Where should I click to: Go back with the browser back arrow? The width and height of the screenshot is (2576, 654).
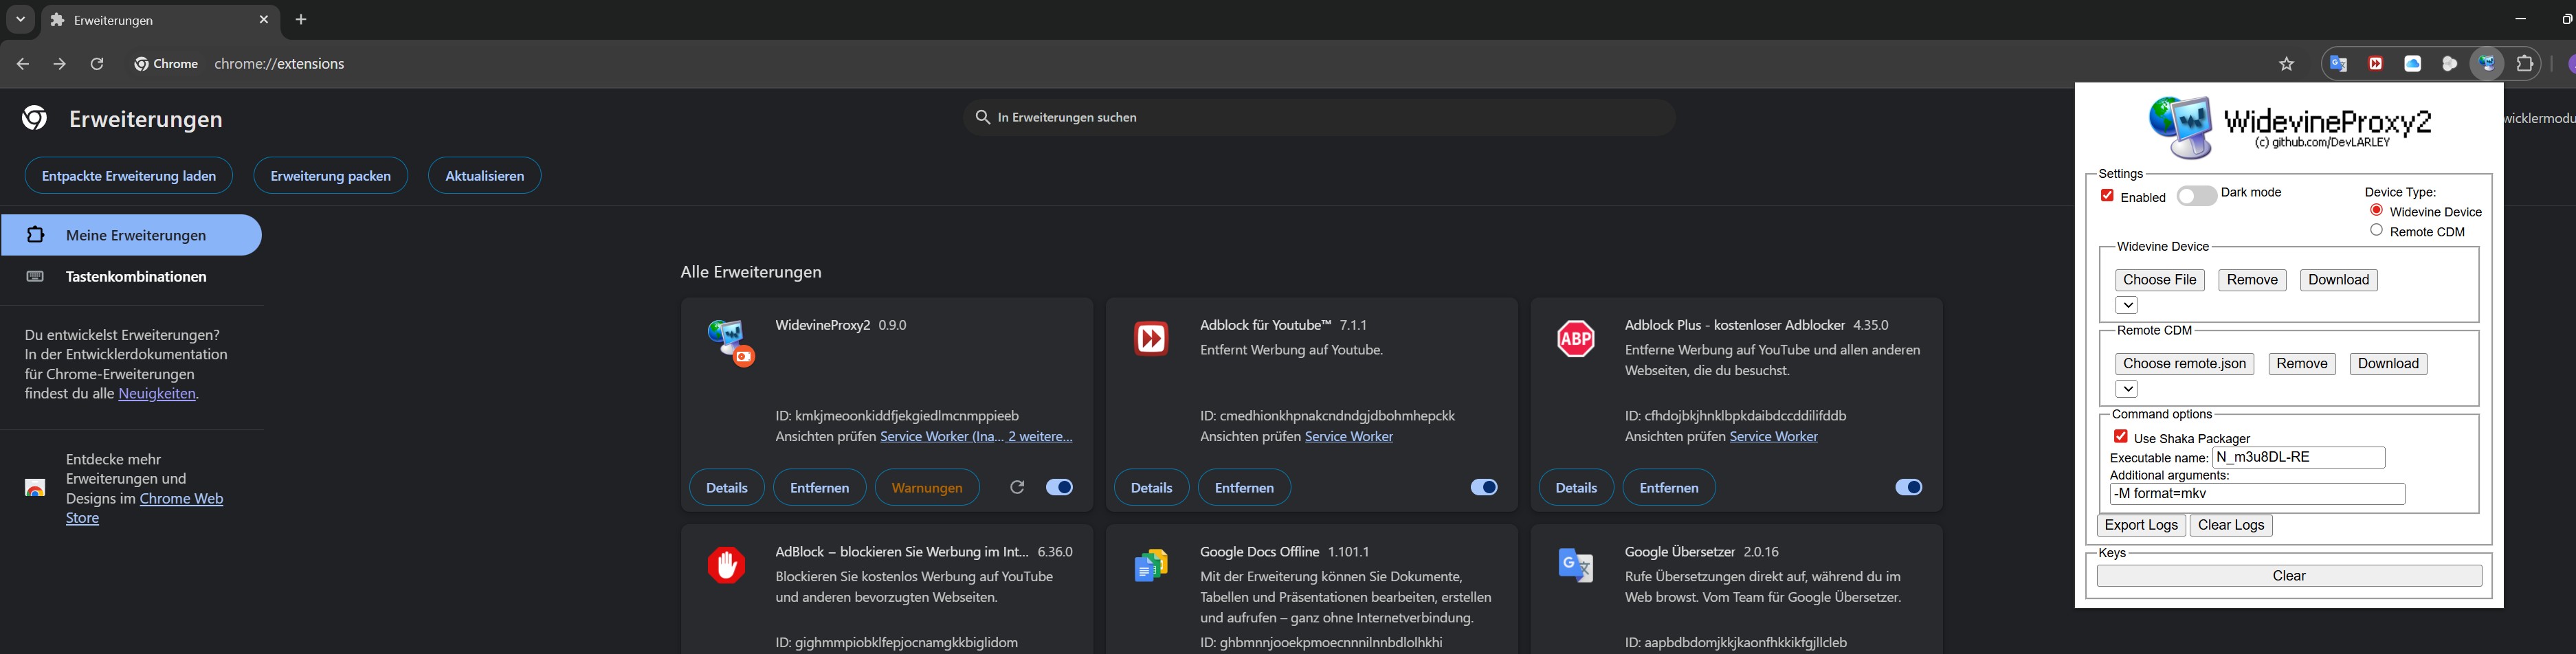coord(22,64)
